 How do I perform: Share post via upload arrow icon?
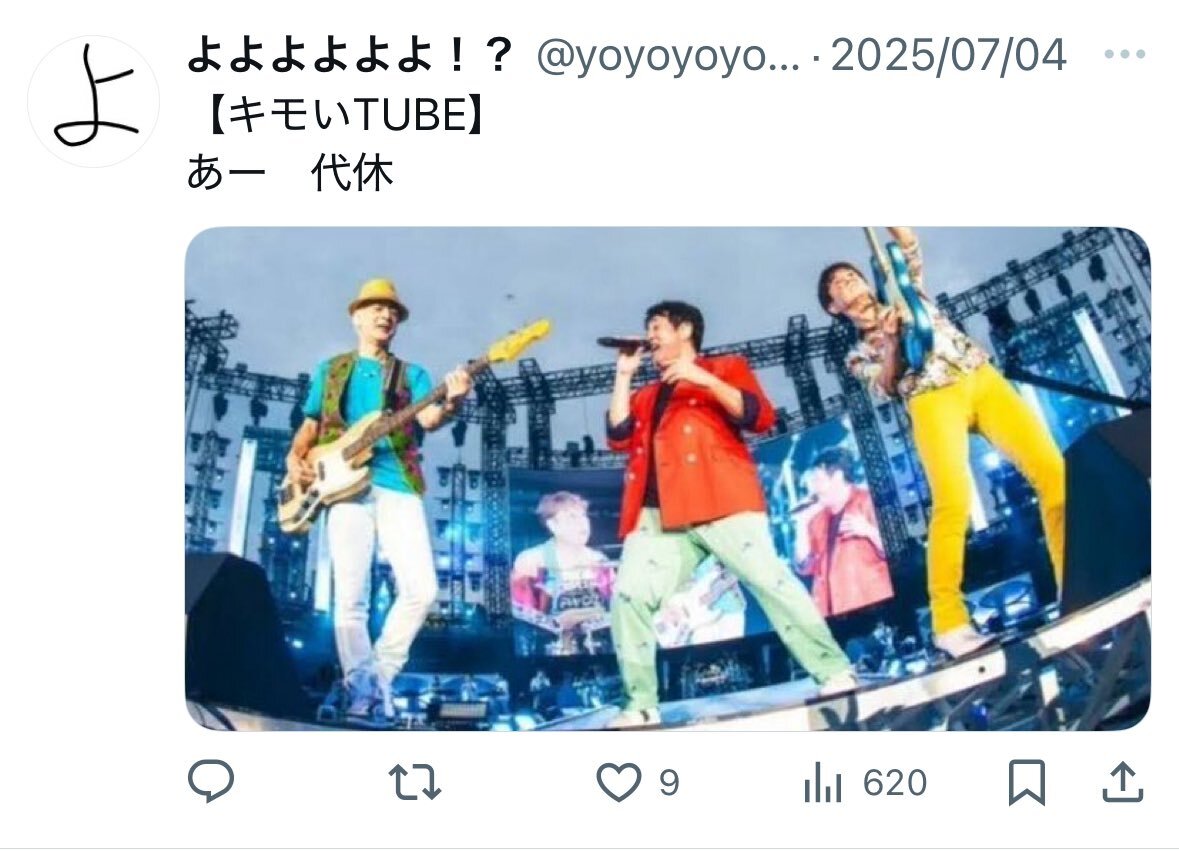tap(1123, 782)
